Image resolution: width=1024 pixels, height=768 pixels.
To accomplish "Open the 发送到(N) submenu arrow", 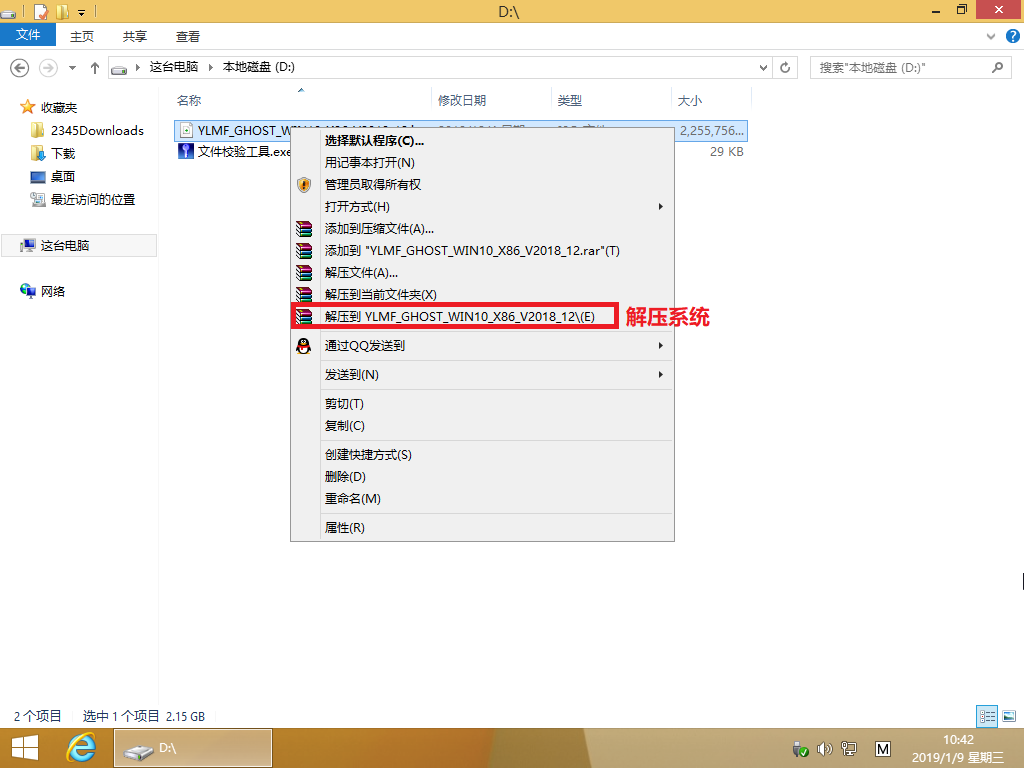I will point(660,374).
